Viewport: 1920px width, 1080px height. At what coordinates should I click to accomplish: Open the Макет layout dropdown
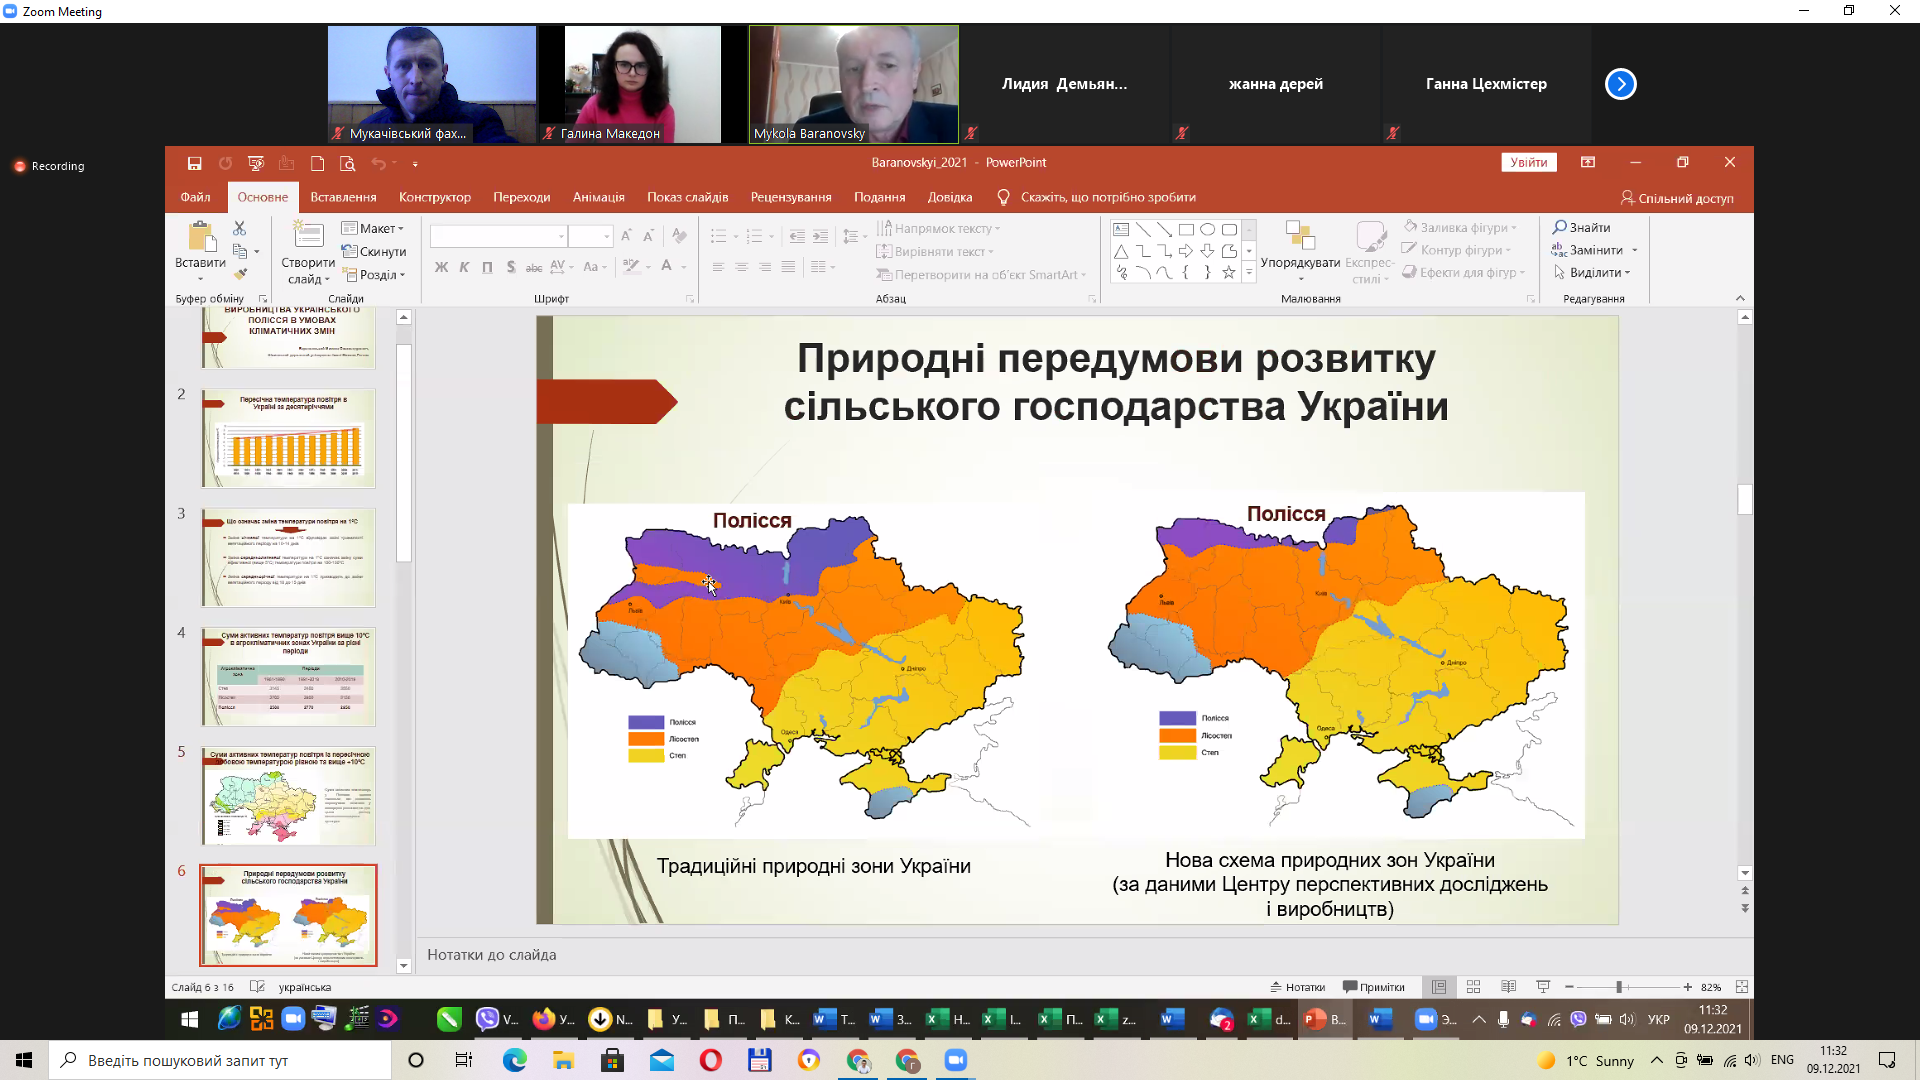(x=373, y=229)
